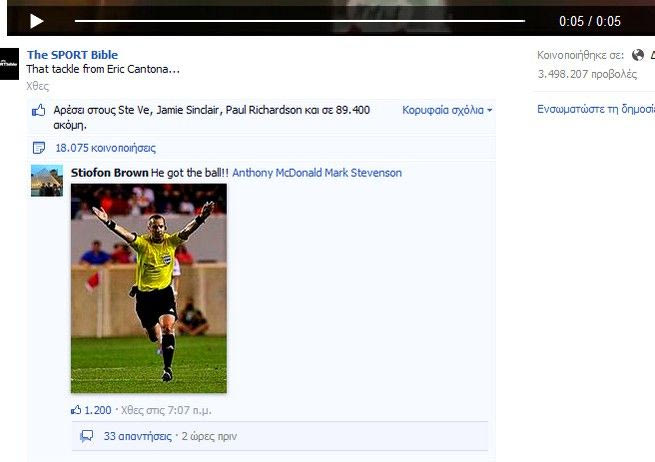655x462 pixels.
Task: Expand the 33 απαντήσεις replies
Action: coord(137,436)
